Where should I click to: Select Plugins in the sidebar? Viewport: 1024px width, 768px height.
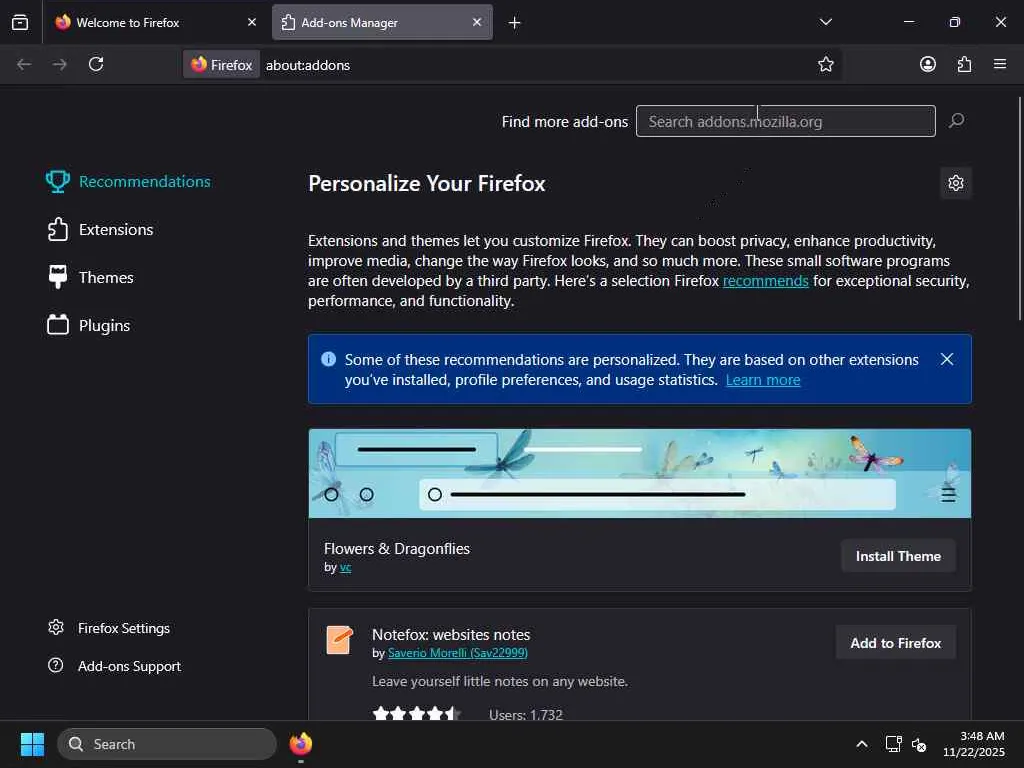[88, 325]
